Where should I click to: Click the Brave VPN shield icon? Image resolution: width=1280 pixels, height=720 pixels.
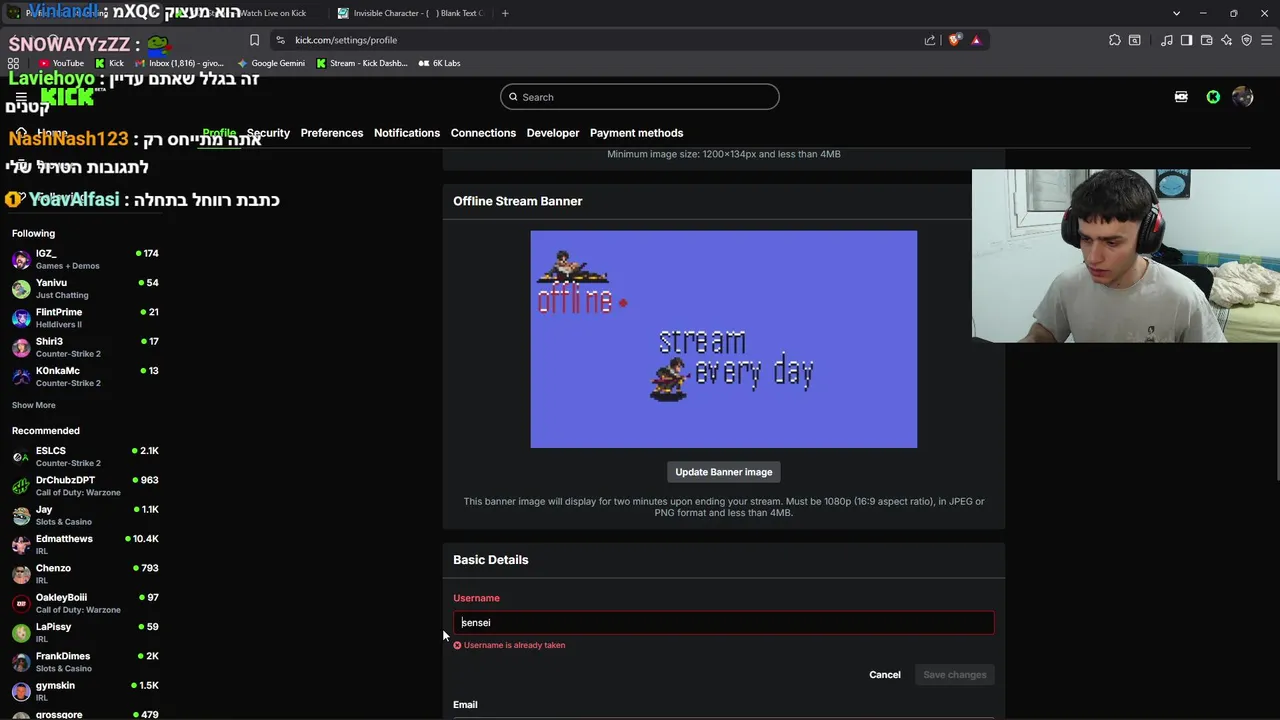point(1246,40)
